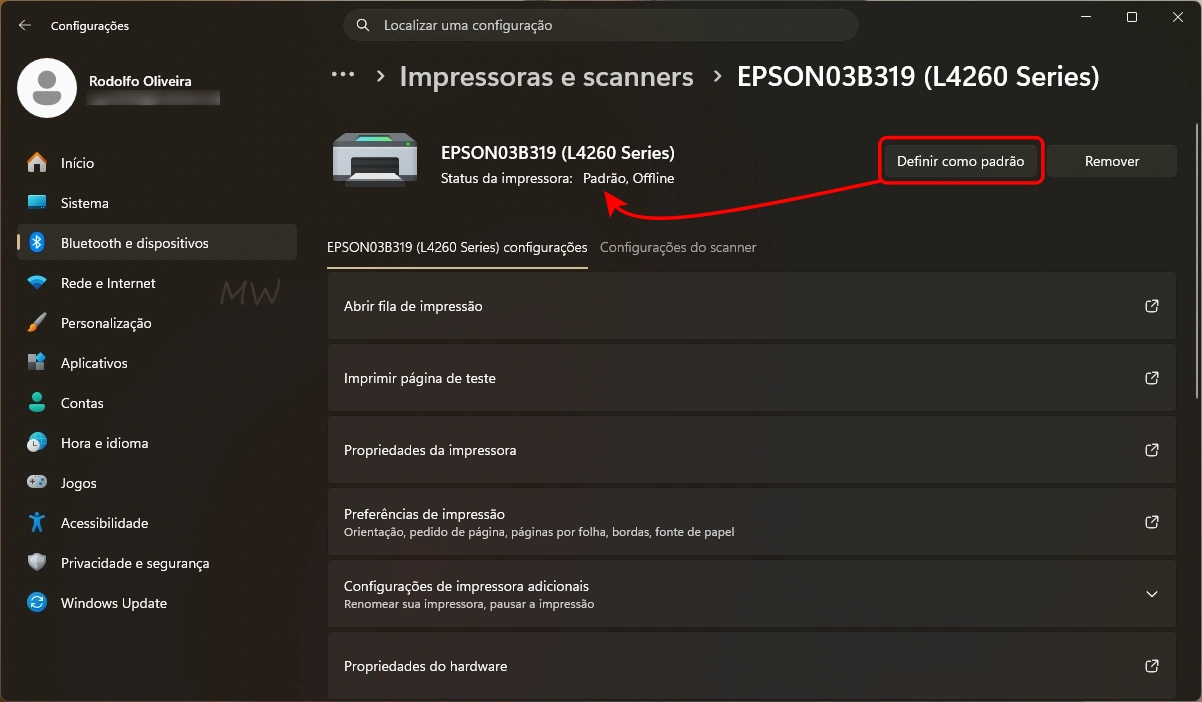Screen dimensions: 1202x702
Task: Open Propriedades do hardware row
Action: [x=752, y=666]
